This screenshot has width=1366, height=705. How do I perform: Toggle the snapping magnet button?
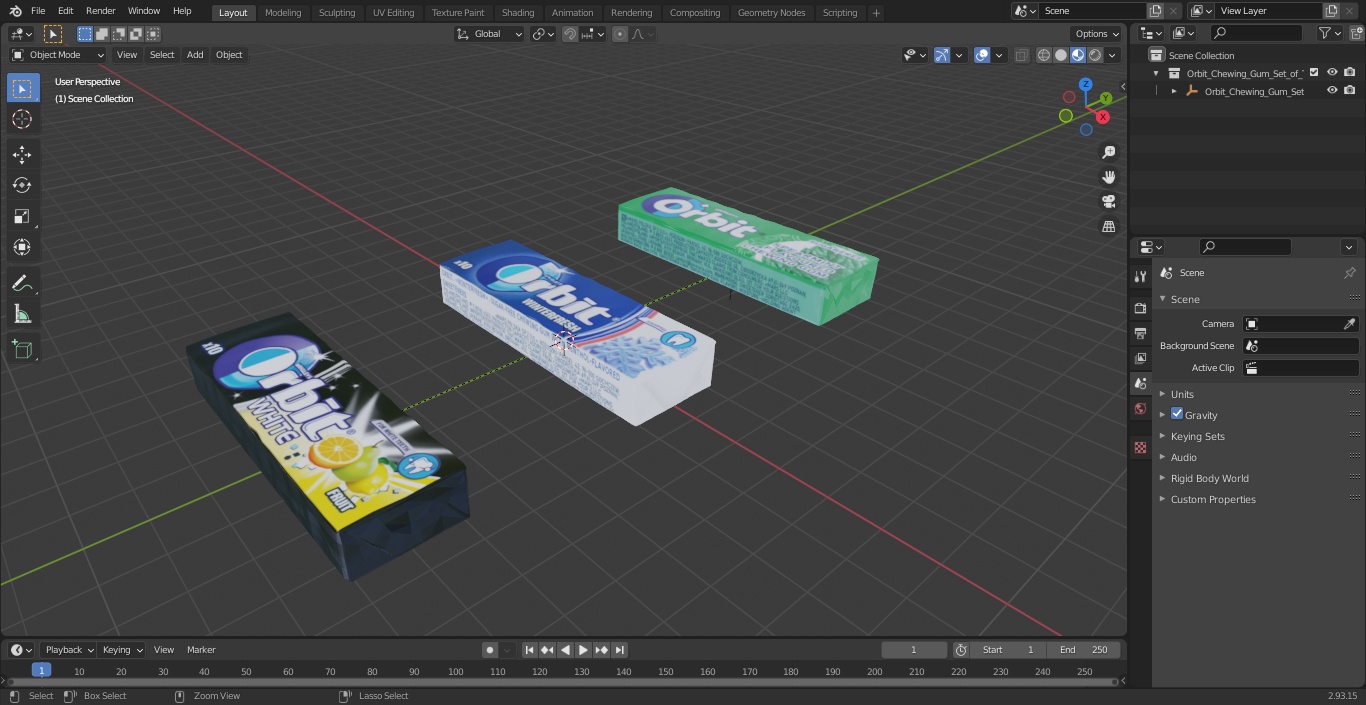click(570, 34)
